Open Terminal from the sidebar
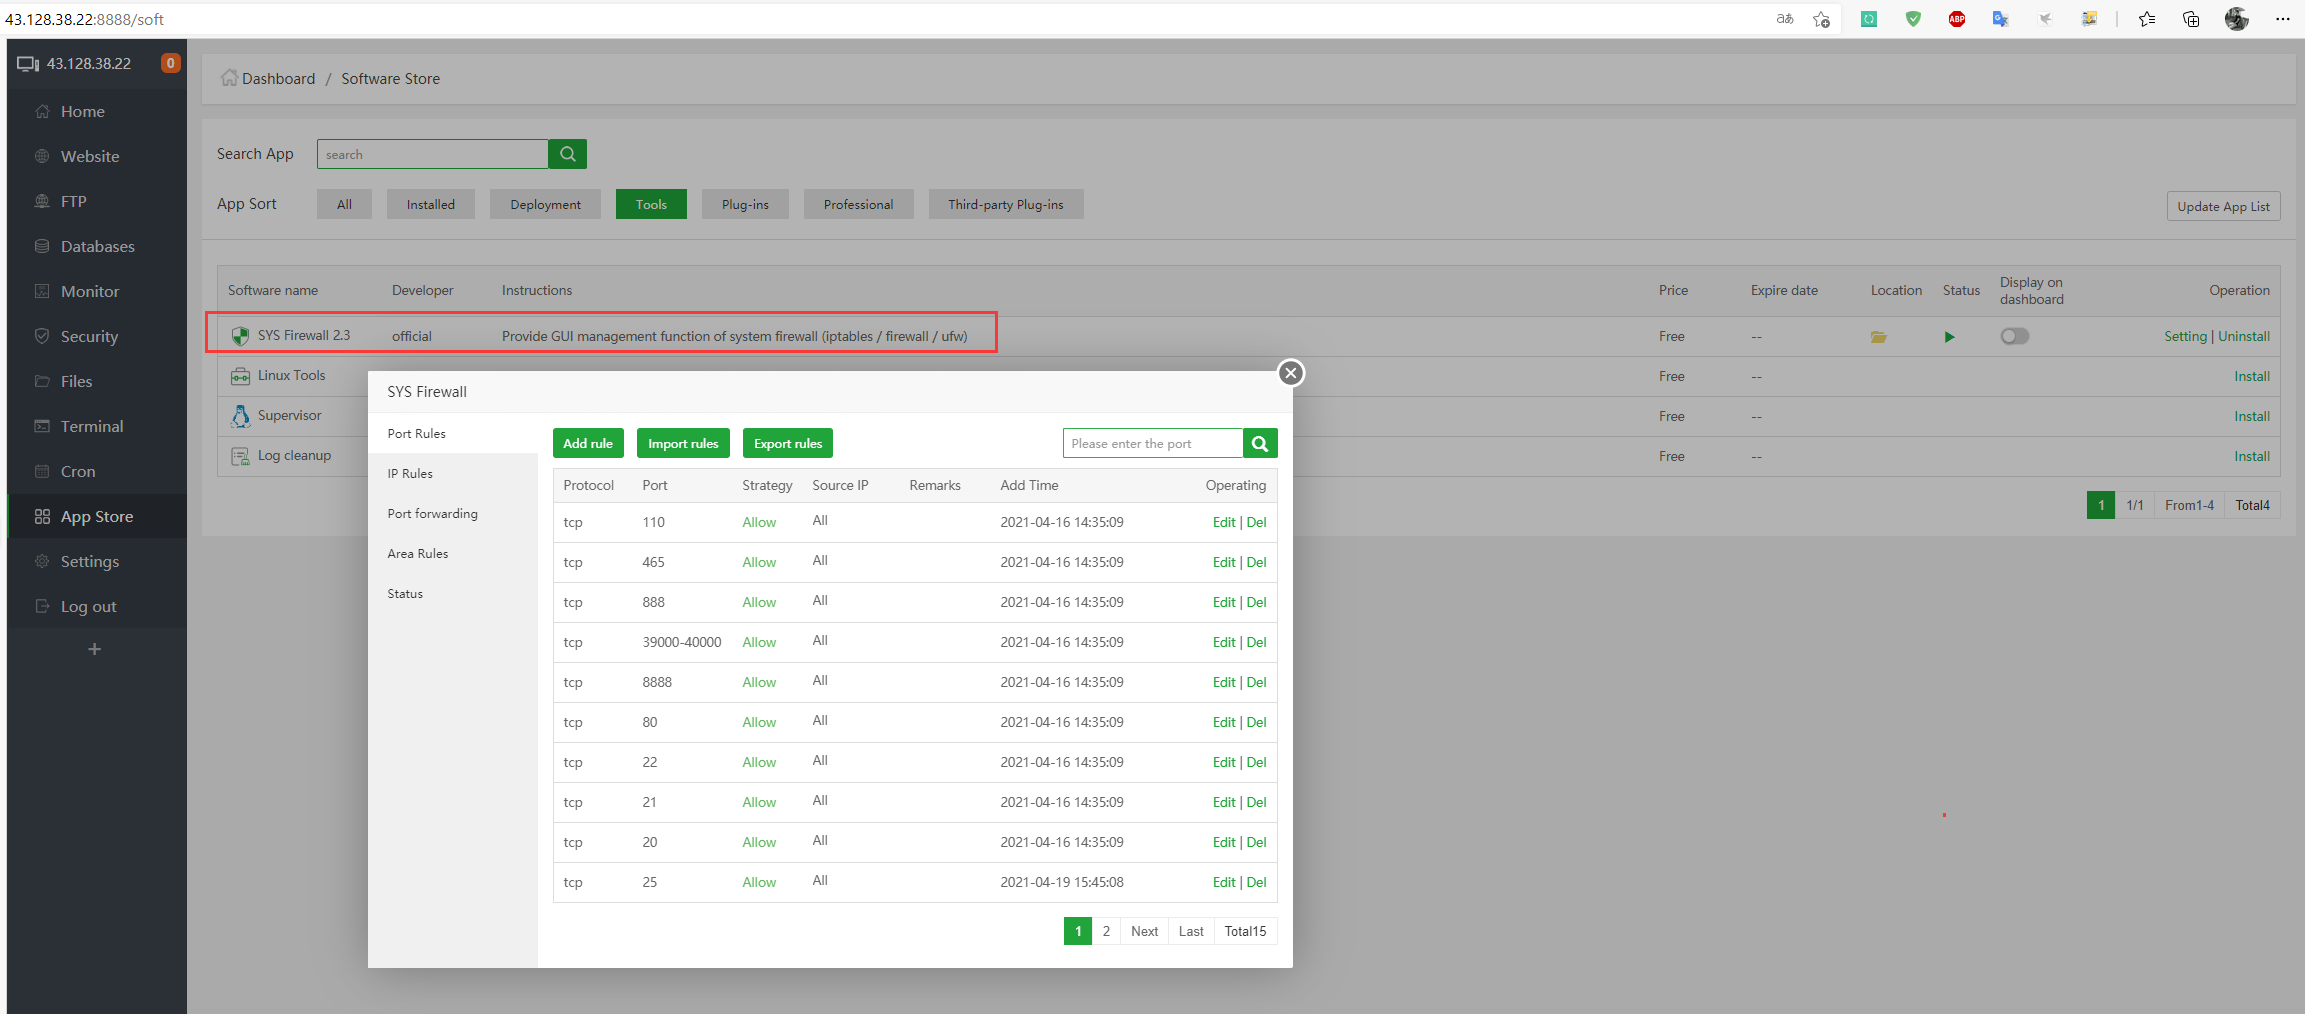 (92, 427)
